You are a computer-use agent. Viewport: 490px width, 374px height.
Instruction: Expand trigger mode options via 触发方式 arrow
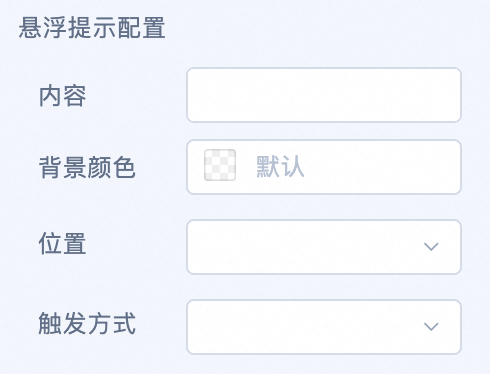(x=431, y=327)
